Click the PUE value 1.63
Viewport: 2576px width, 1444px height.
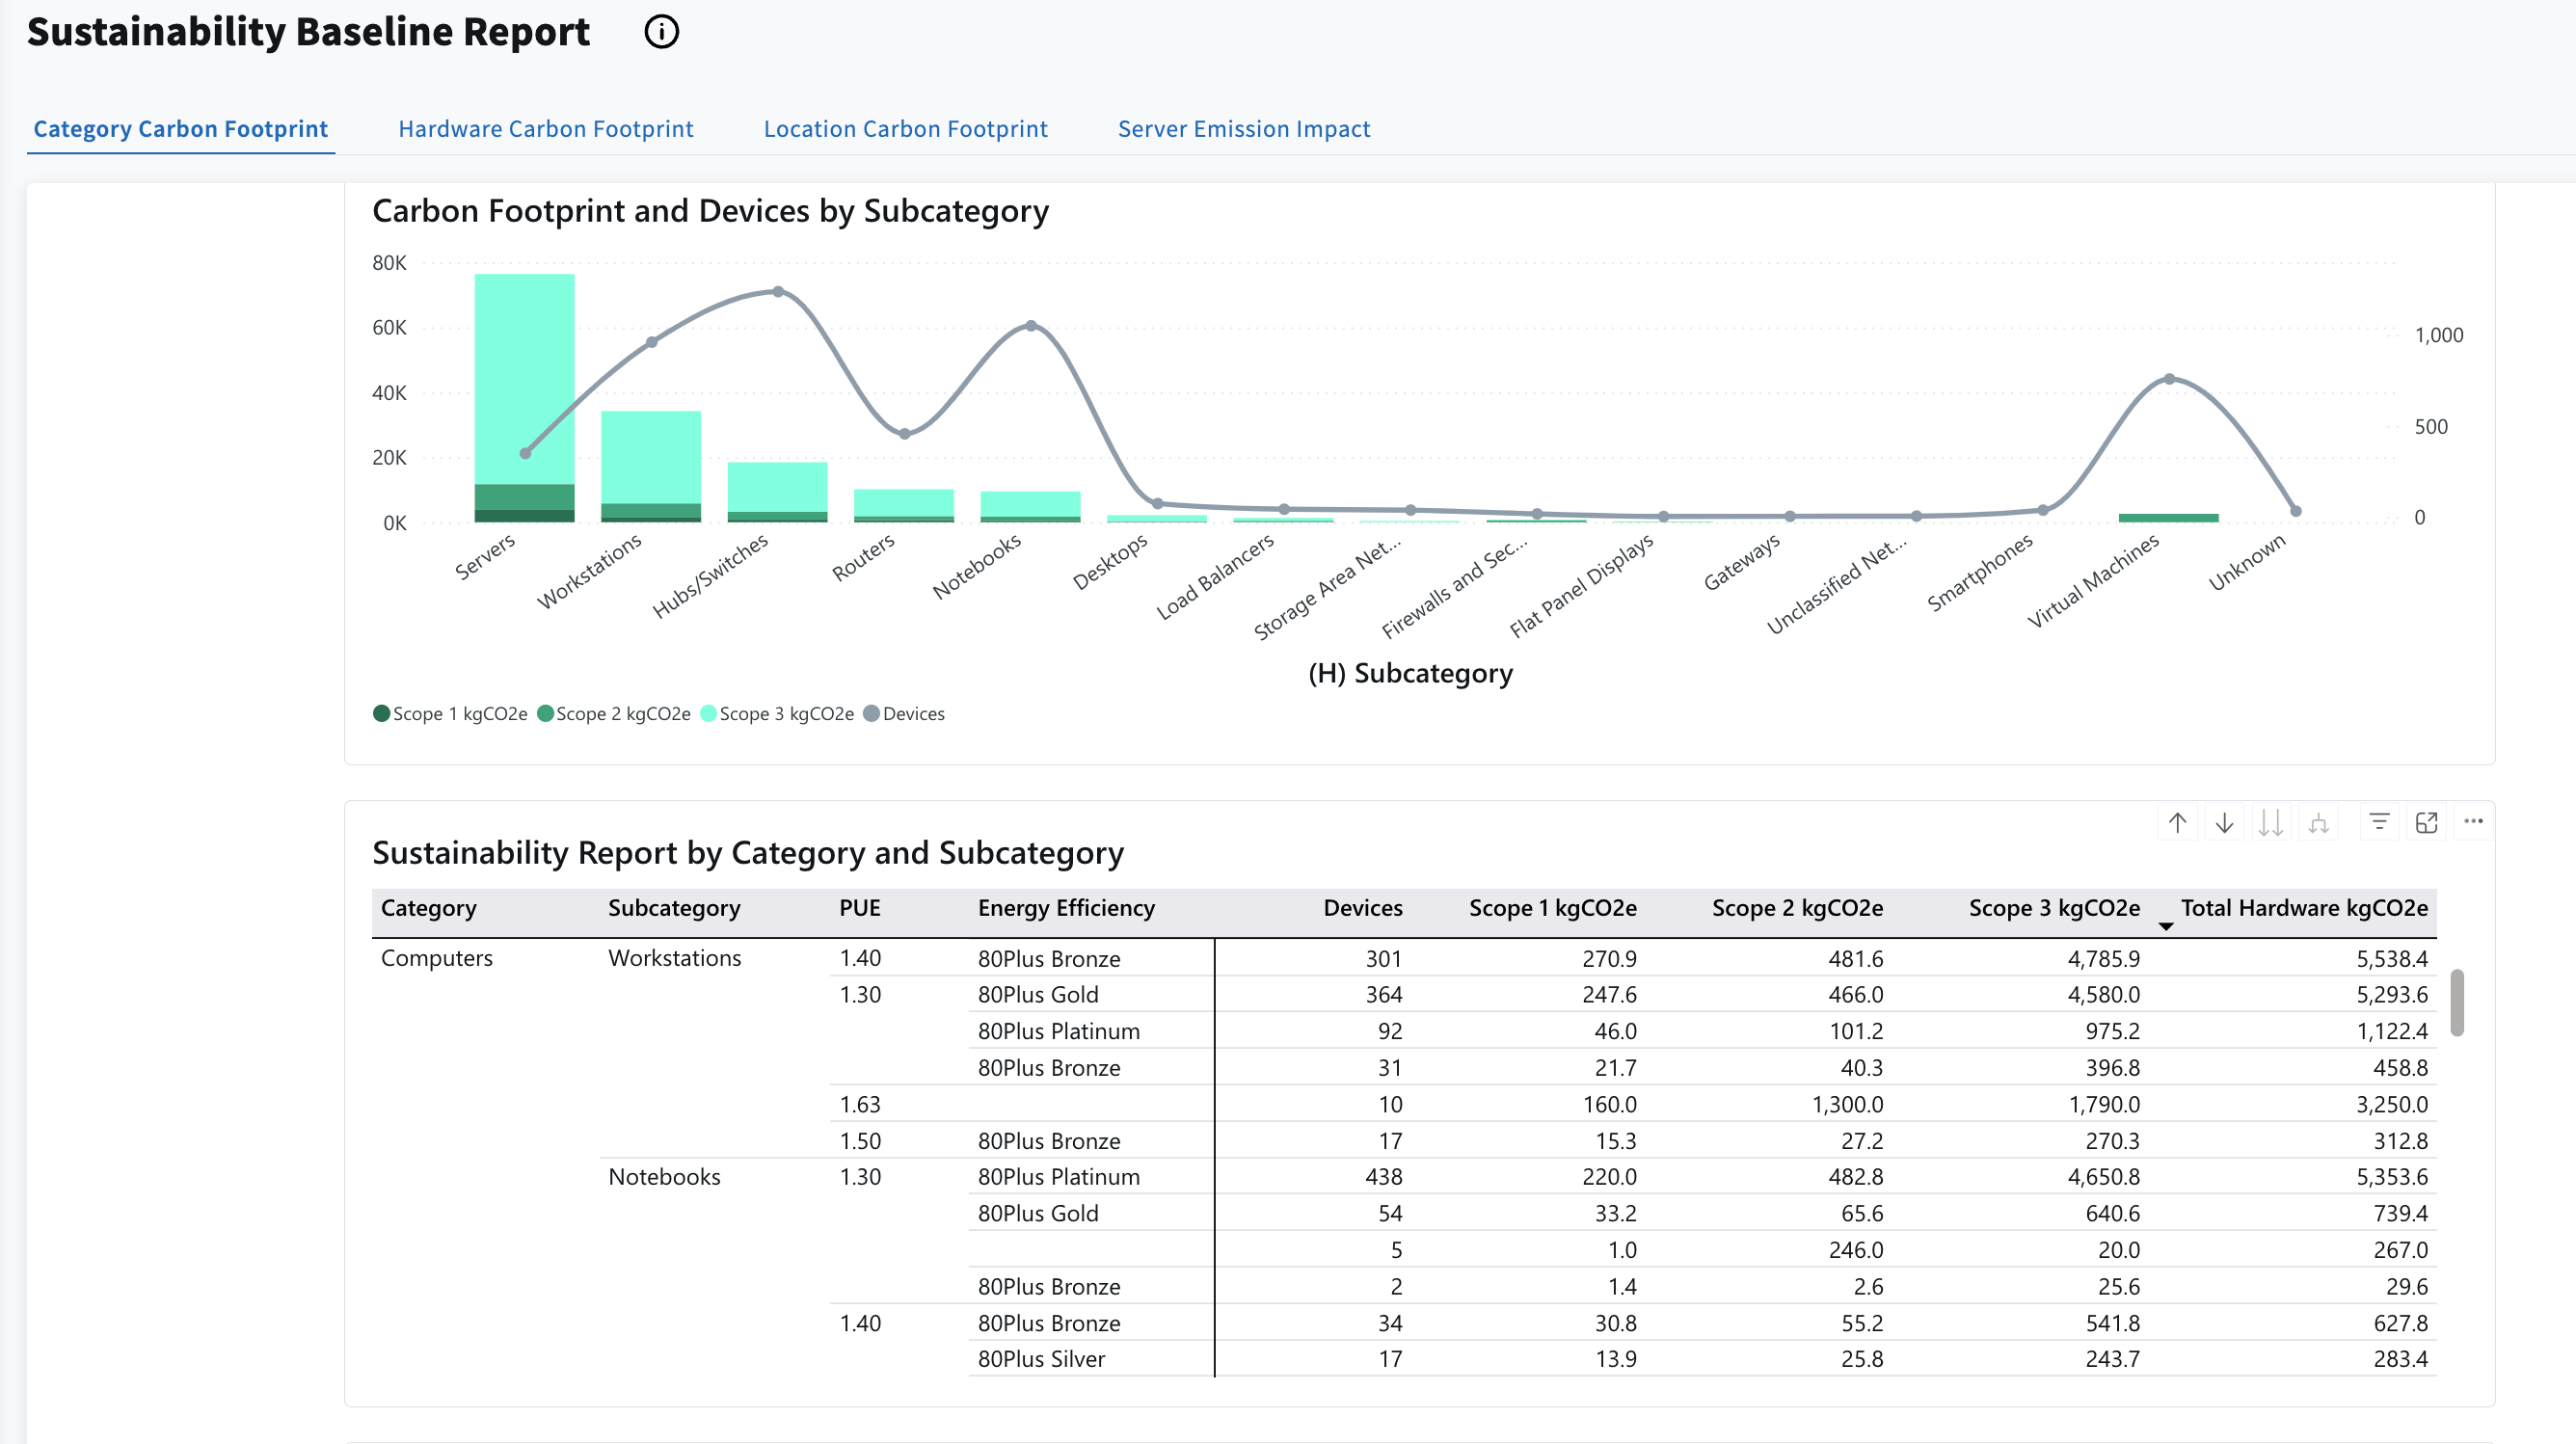tap(860, 1104)
